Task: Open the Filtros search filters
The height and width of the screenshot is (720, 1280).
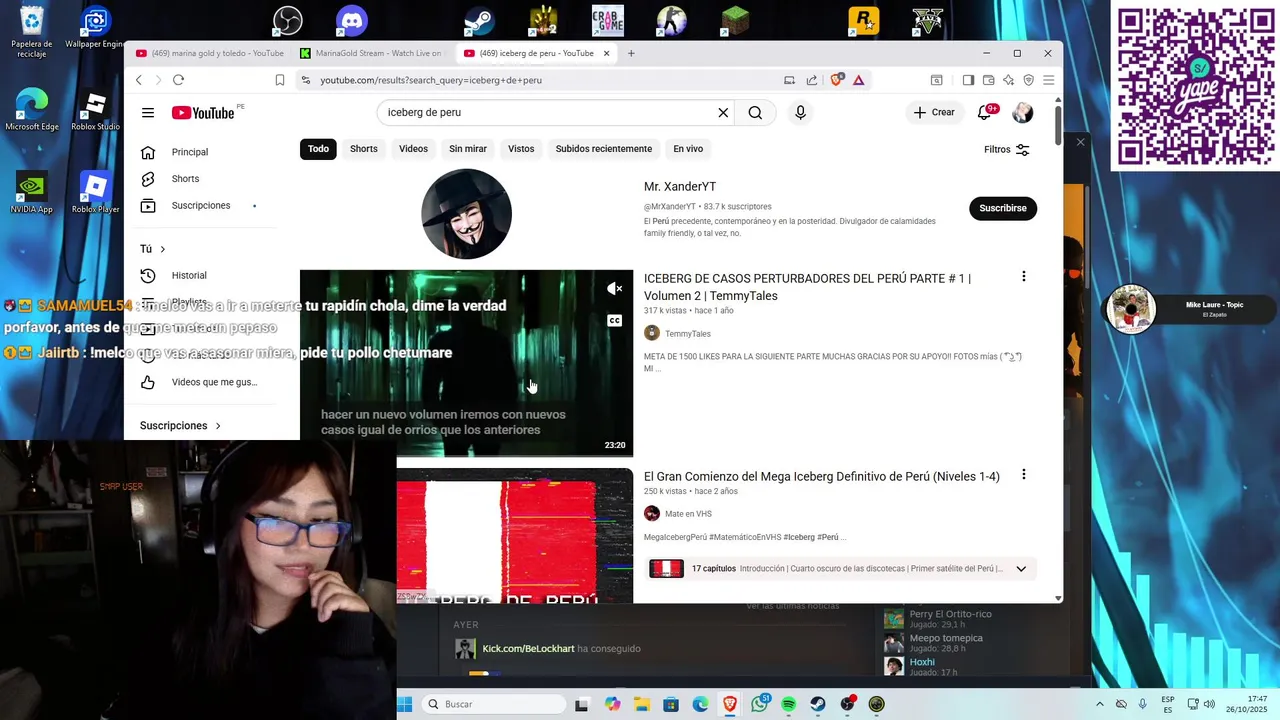Action: (x=1007, y=149)
